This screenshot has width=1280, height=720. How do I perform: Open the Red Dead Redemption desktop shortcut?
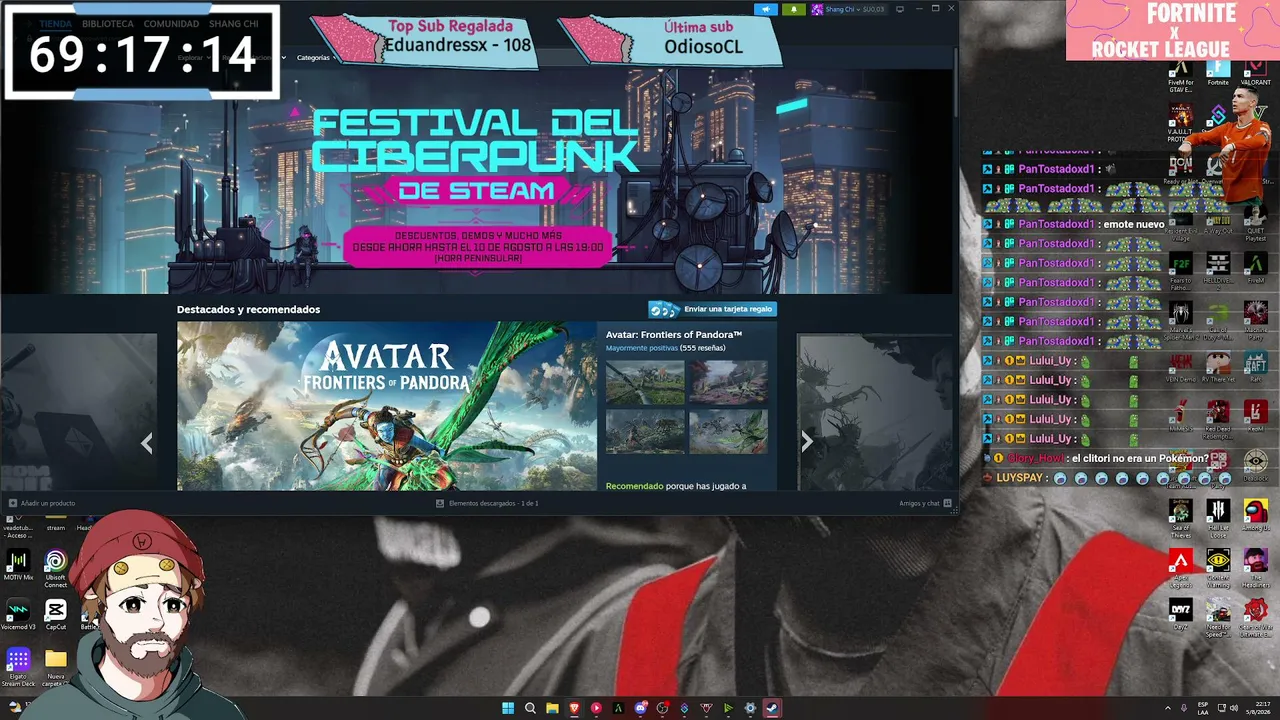(x=1218, y=418)
